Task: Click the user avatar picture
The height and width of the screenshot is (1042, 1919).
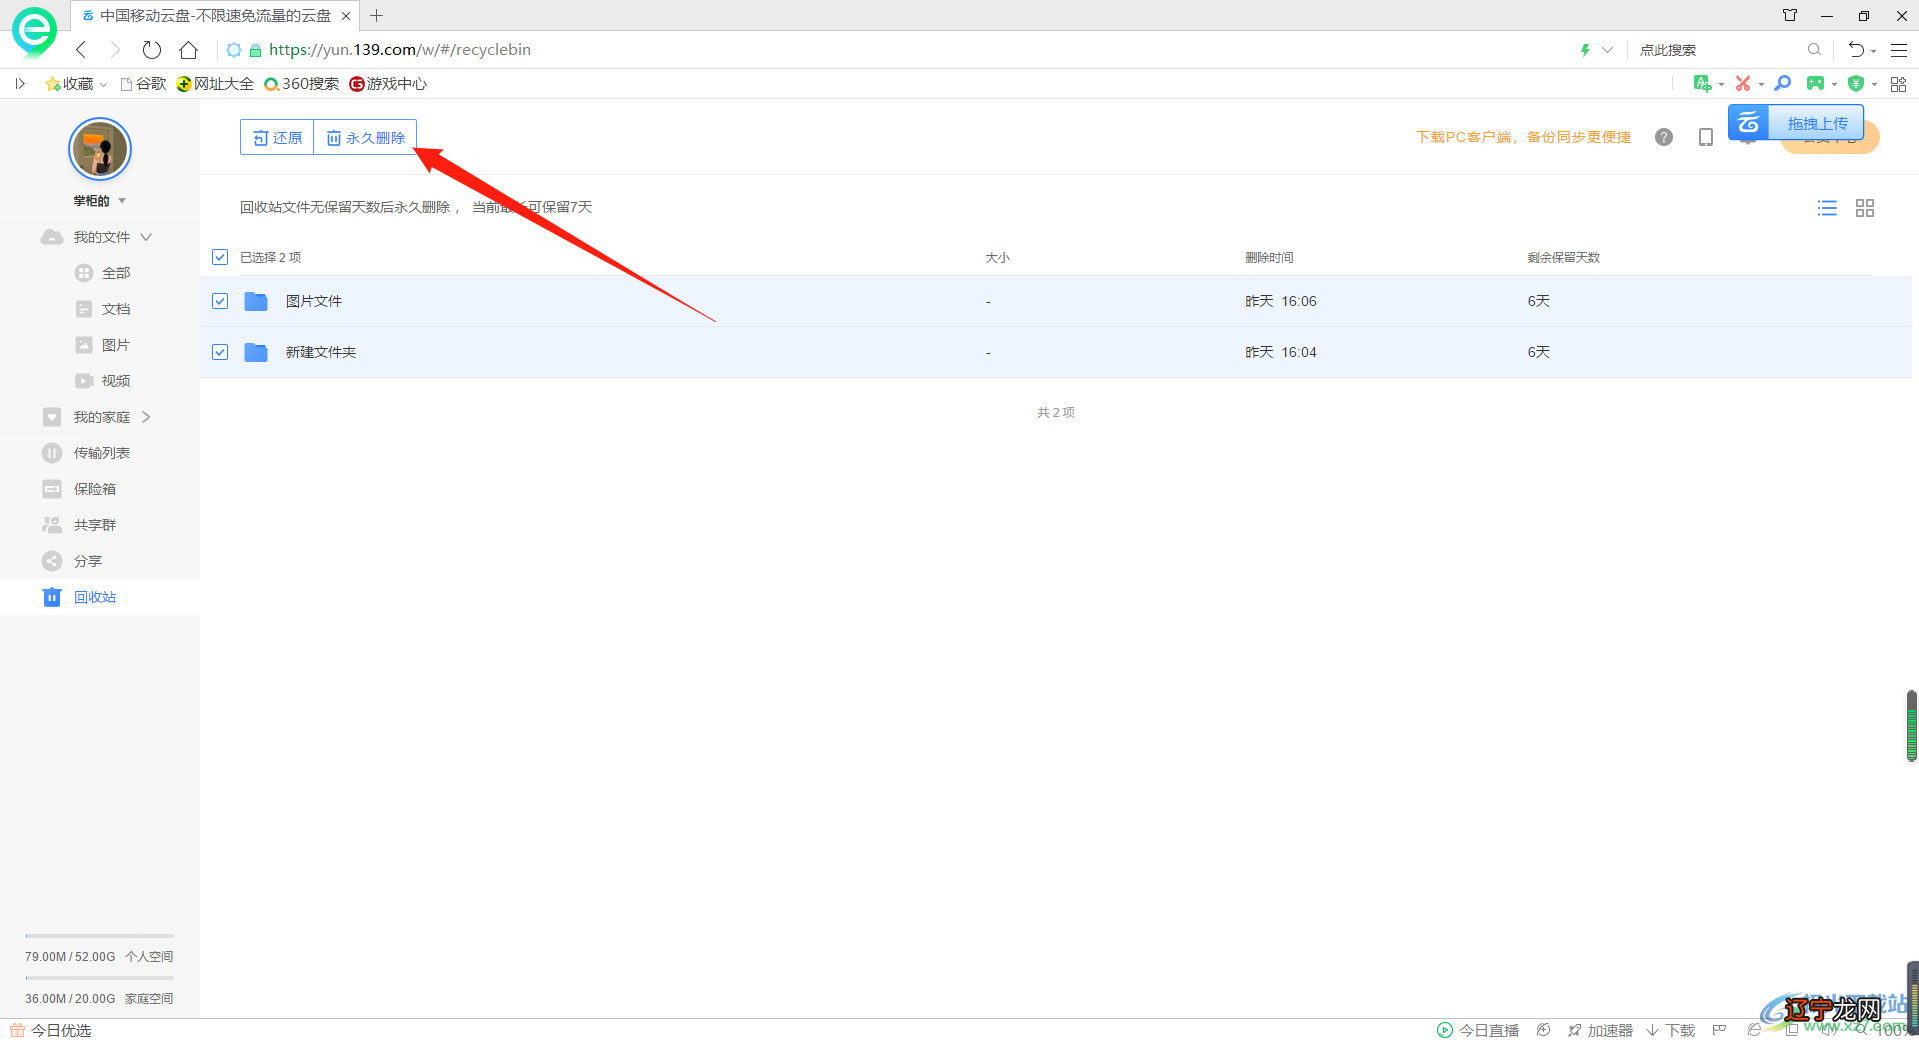Action: (x=100, y=149)
